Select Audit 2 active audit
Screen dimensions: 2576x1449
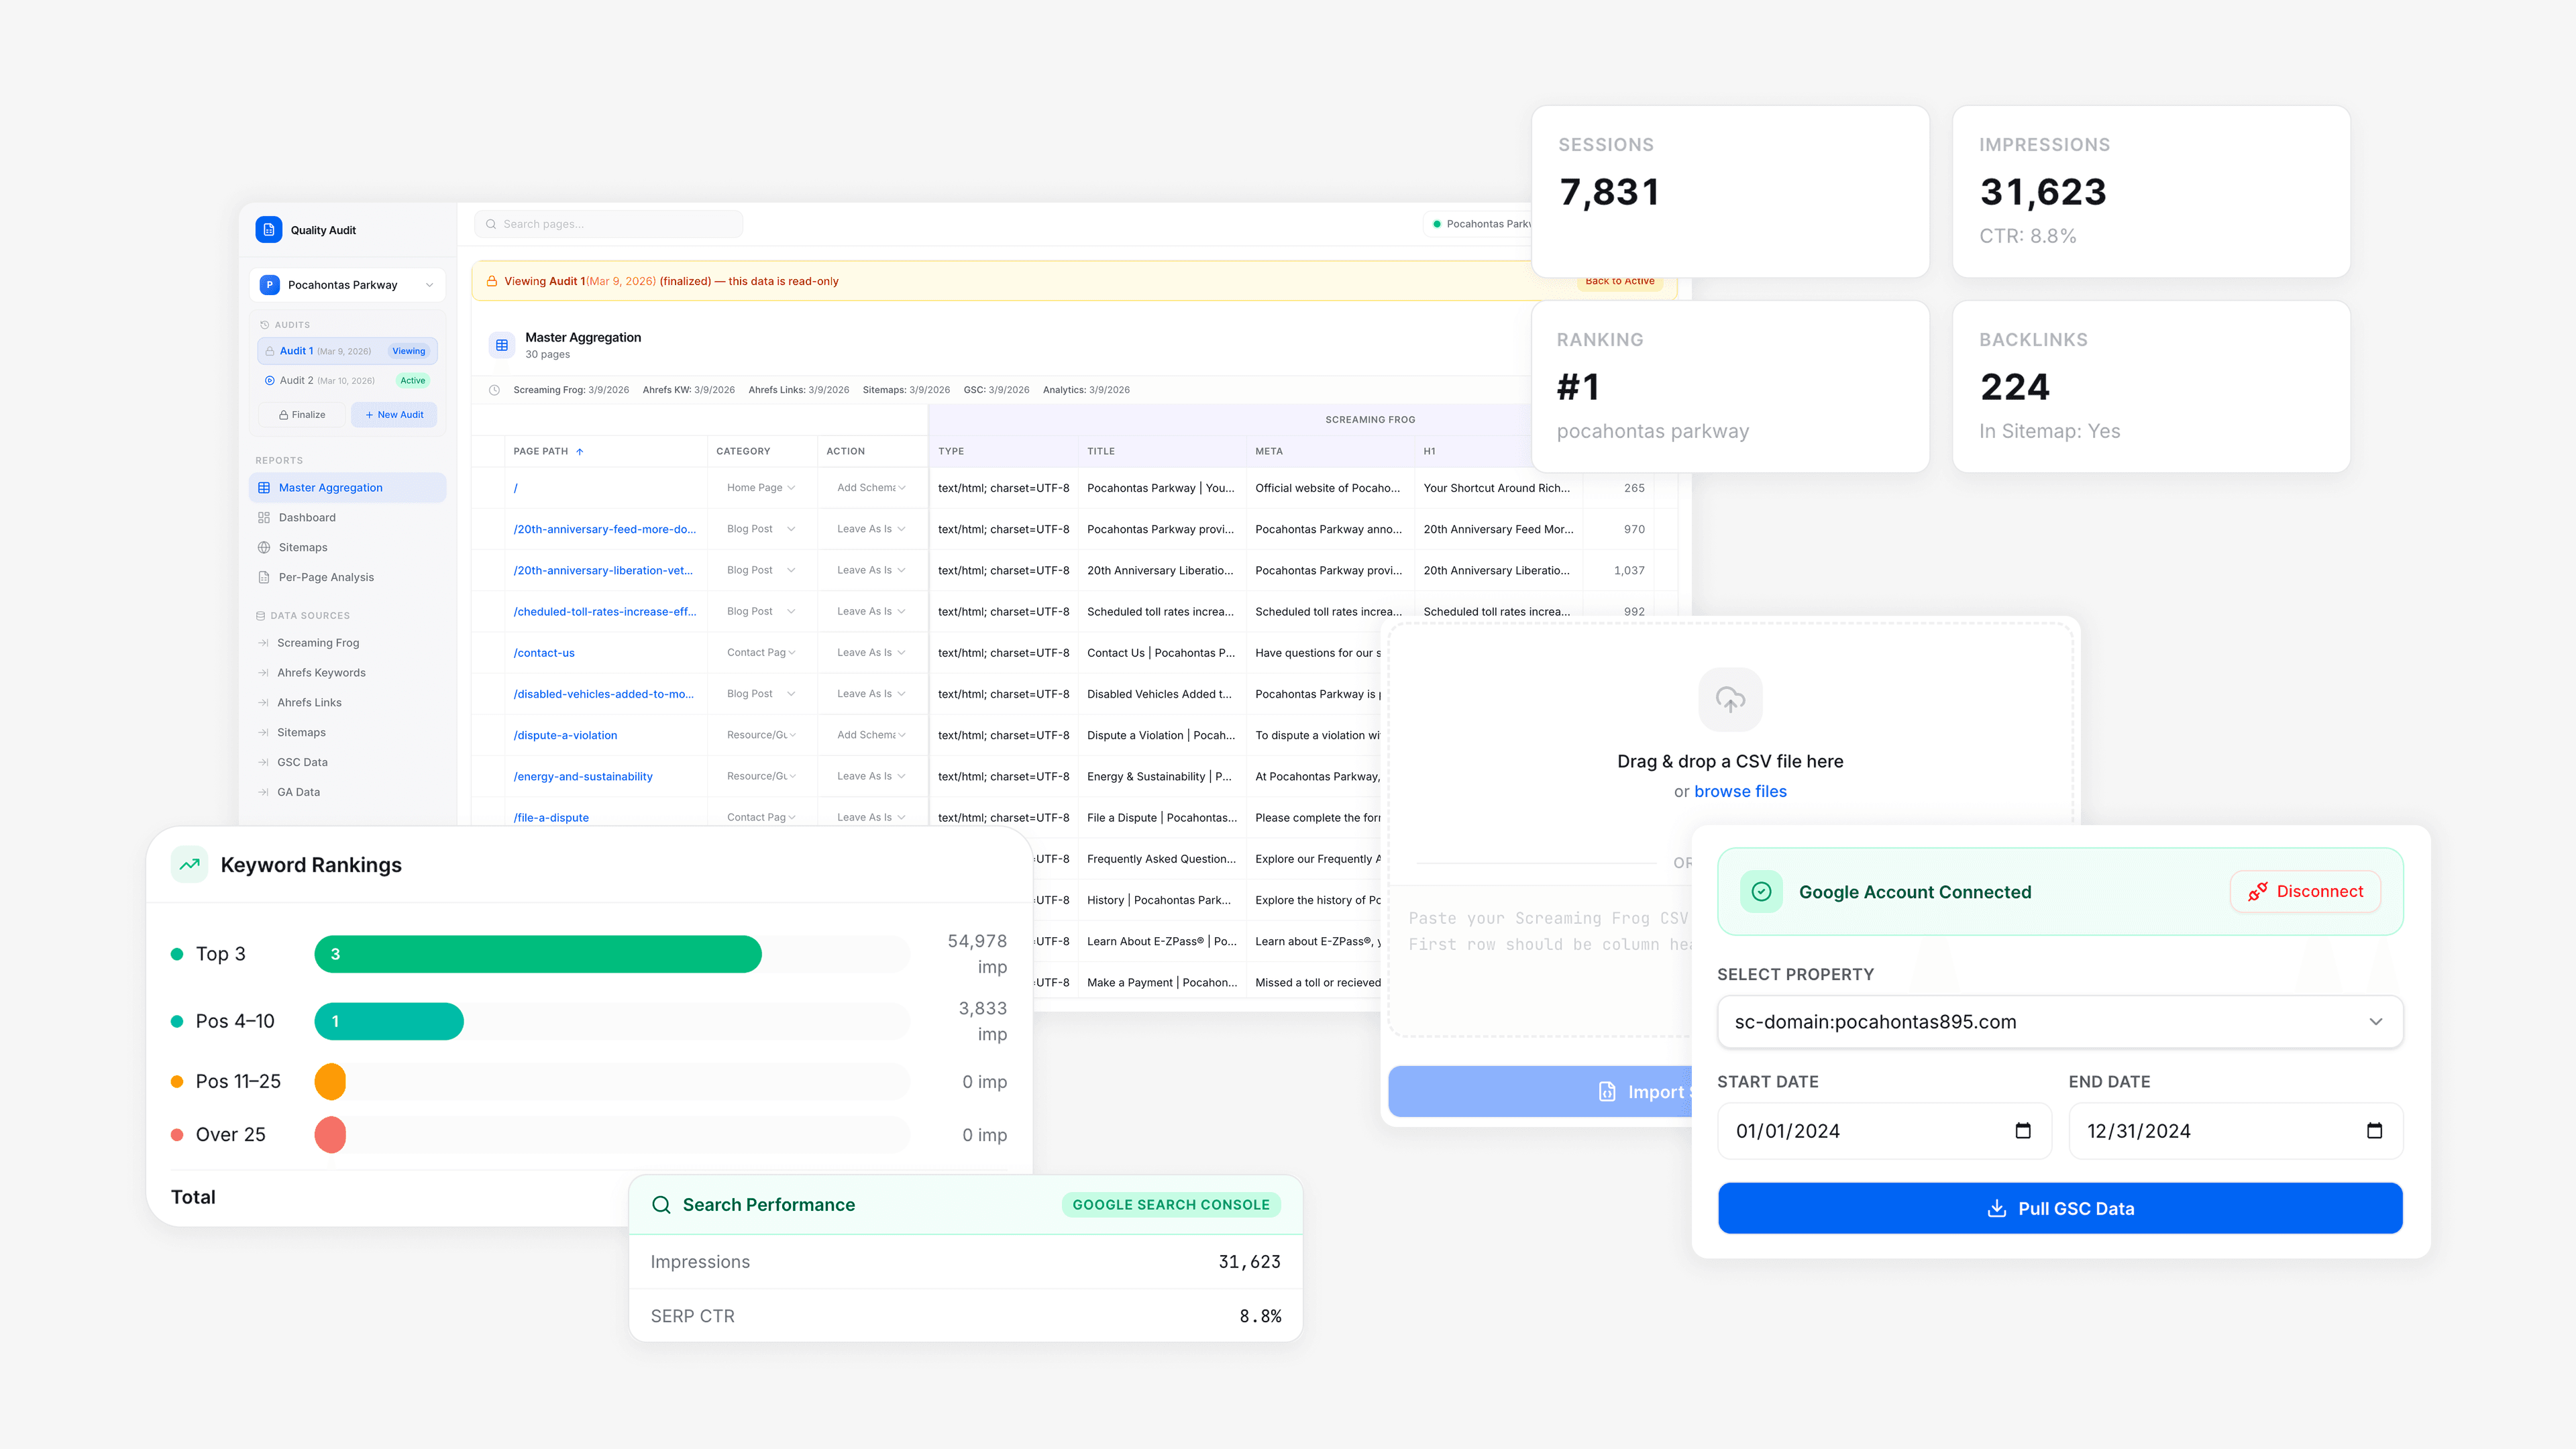347,380
